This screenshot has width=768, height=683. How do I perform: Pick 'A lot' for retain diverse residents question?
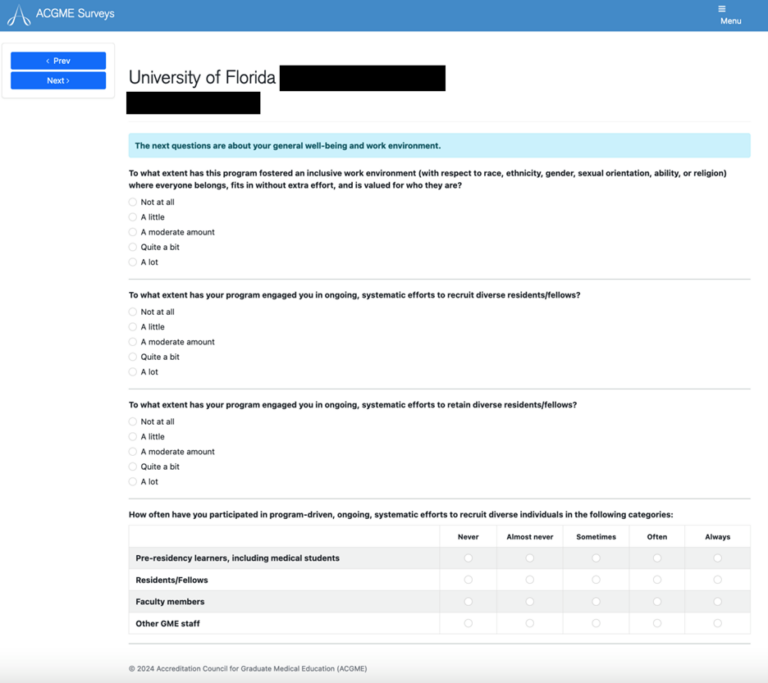tap(133, 482)
